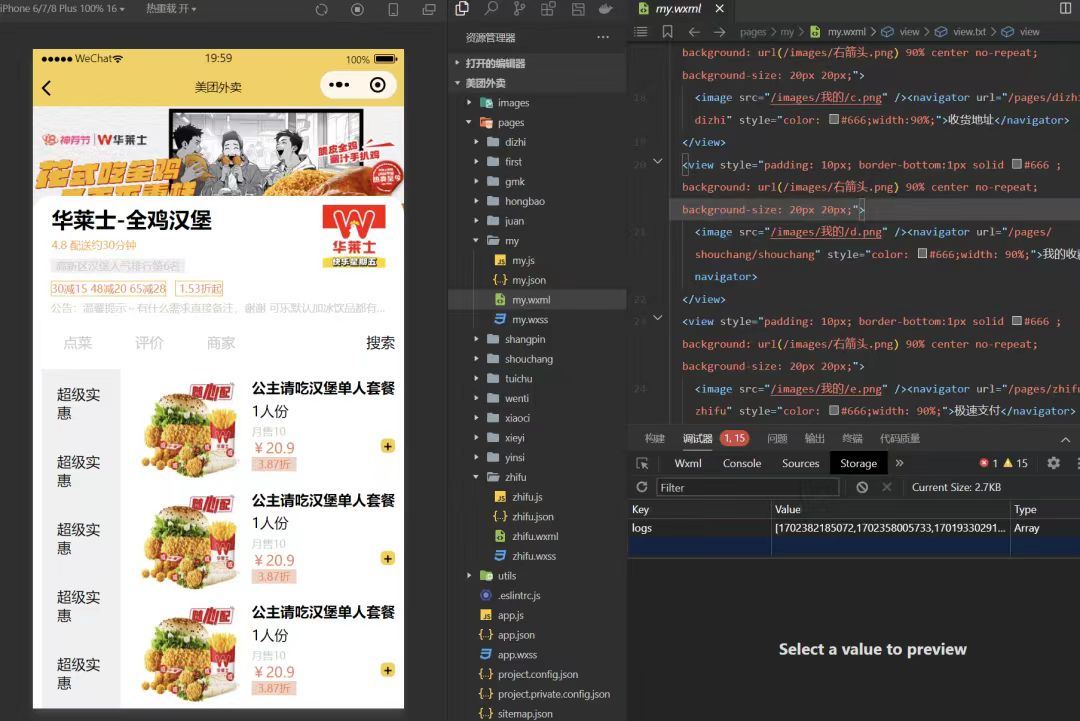Screen dimensions: 1080x721
Task: Open the search icon in sidebar
Action: coord(491,9)
